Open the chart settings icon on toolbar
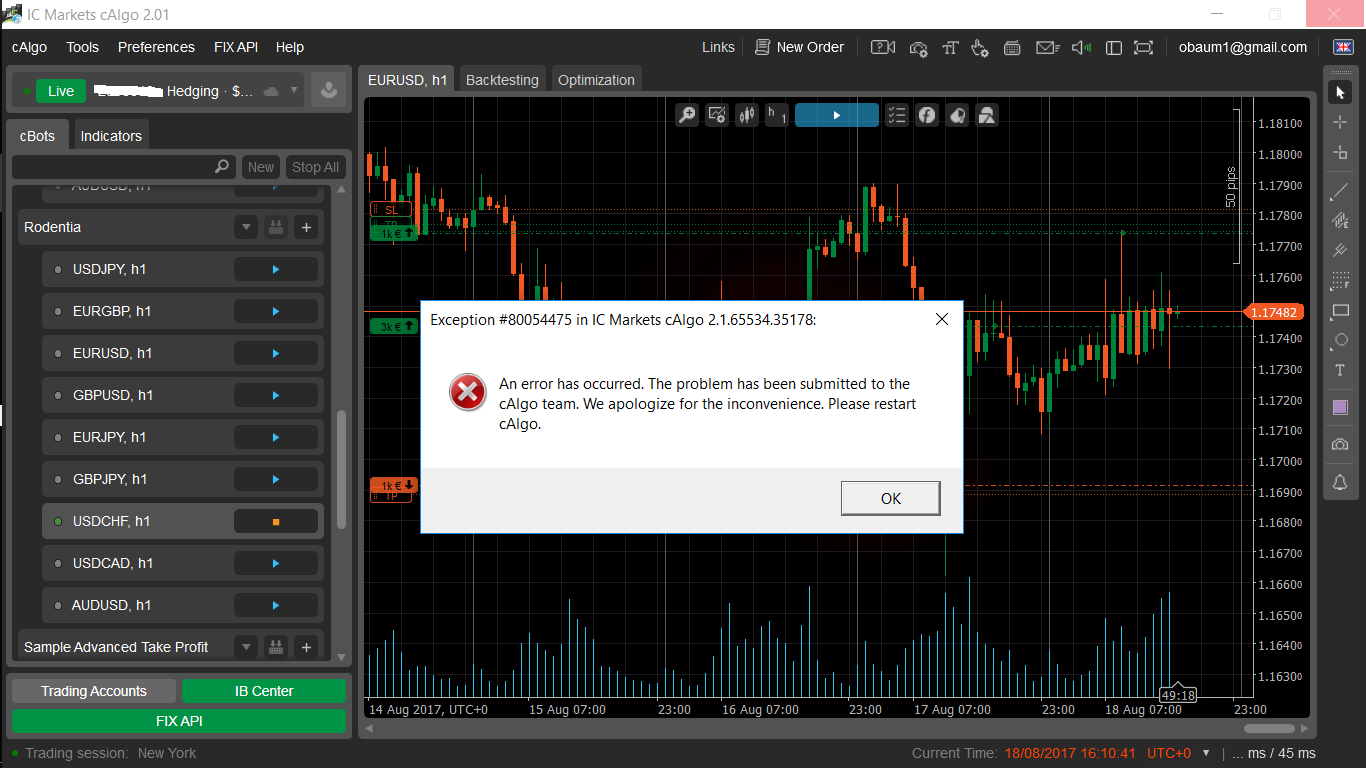 tap(716, 115)
